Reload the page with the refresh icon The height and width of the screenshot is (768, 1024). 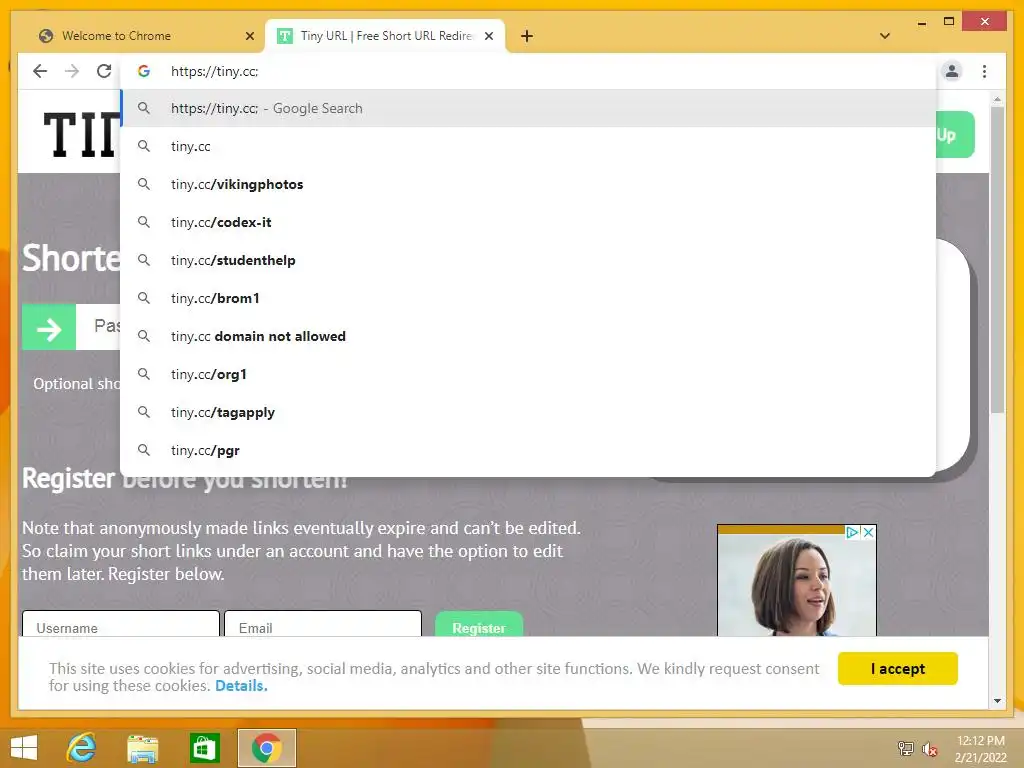[x=104, y=71]
